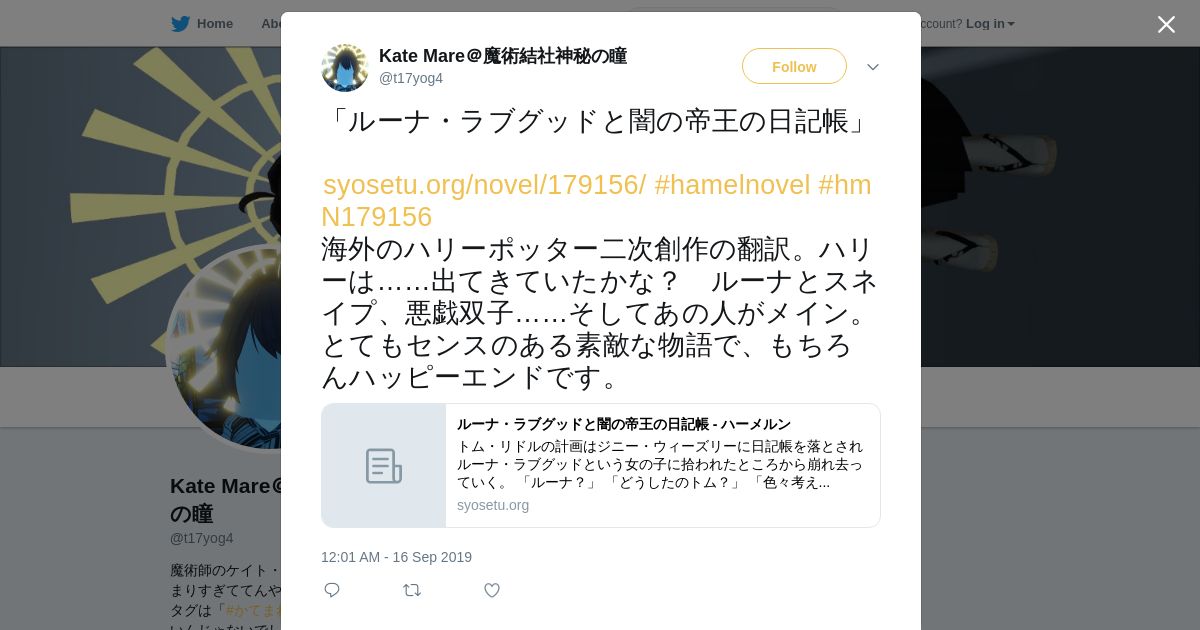Screen dimensions: 1200x630
Task: Open Kate Mare's avatar in tweet
Action: tap(345, 67)
